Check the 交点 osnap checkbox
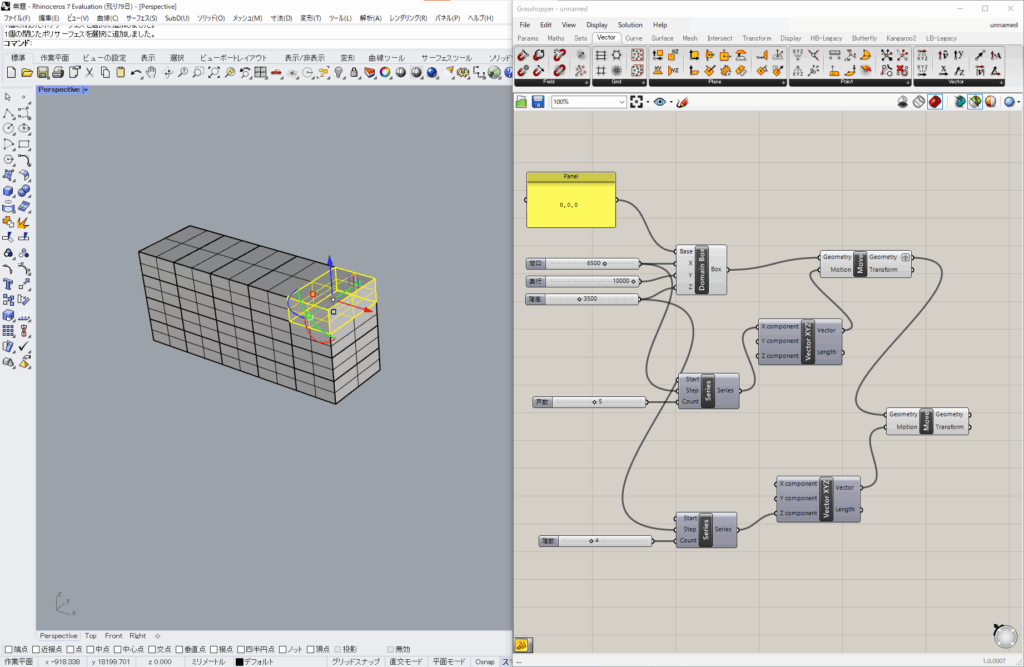This screenshot has width=1024, height=667. click(x=151, y=649)
